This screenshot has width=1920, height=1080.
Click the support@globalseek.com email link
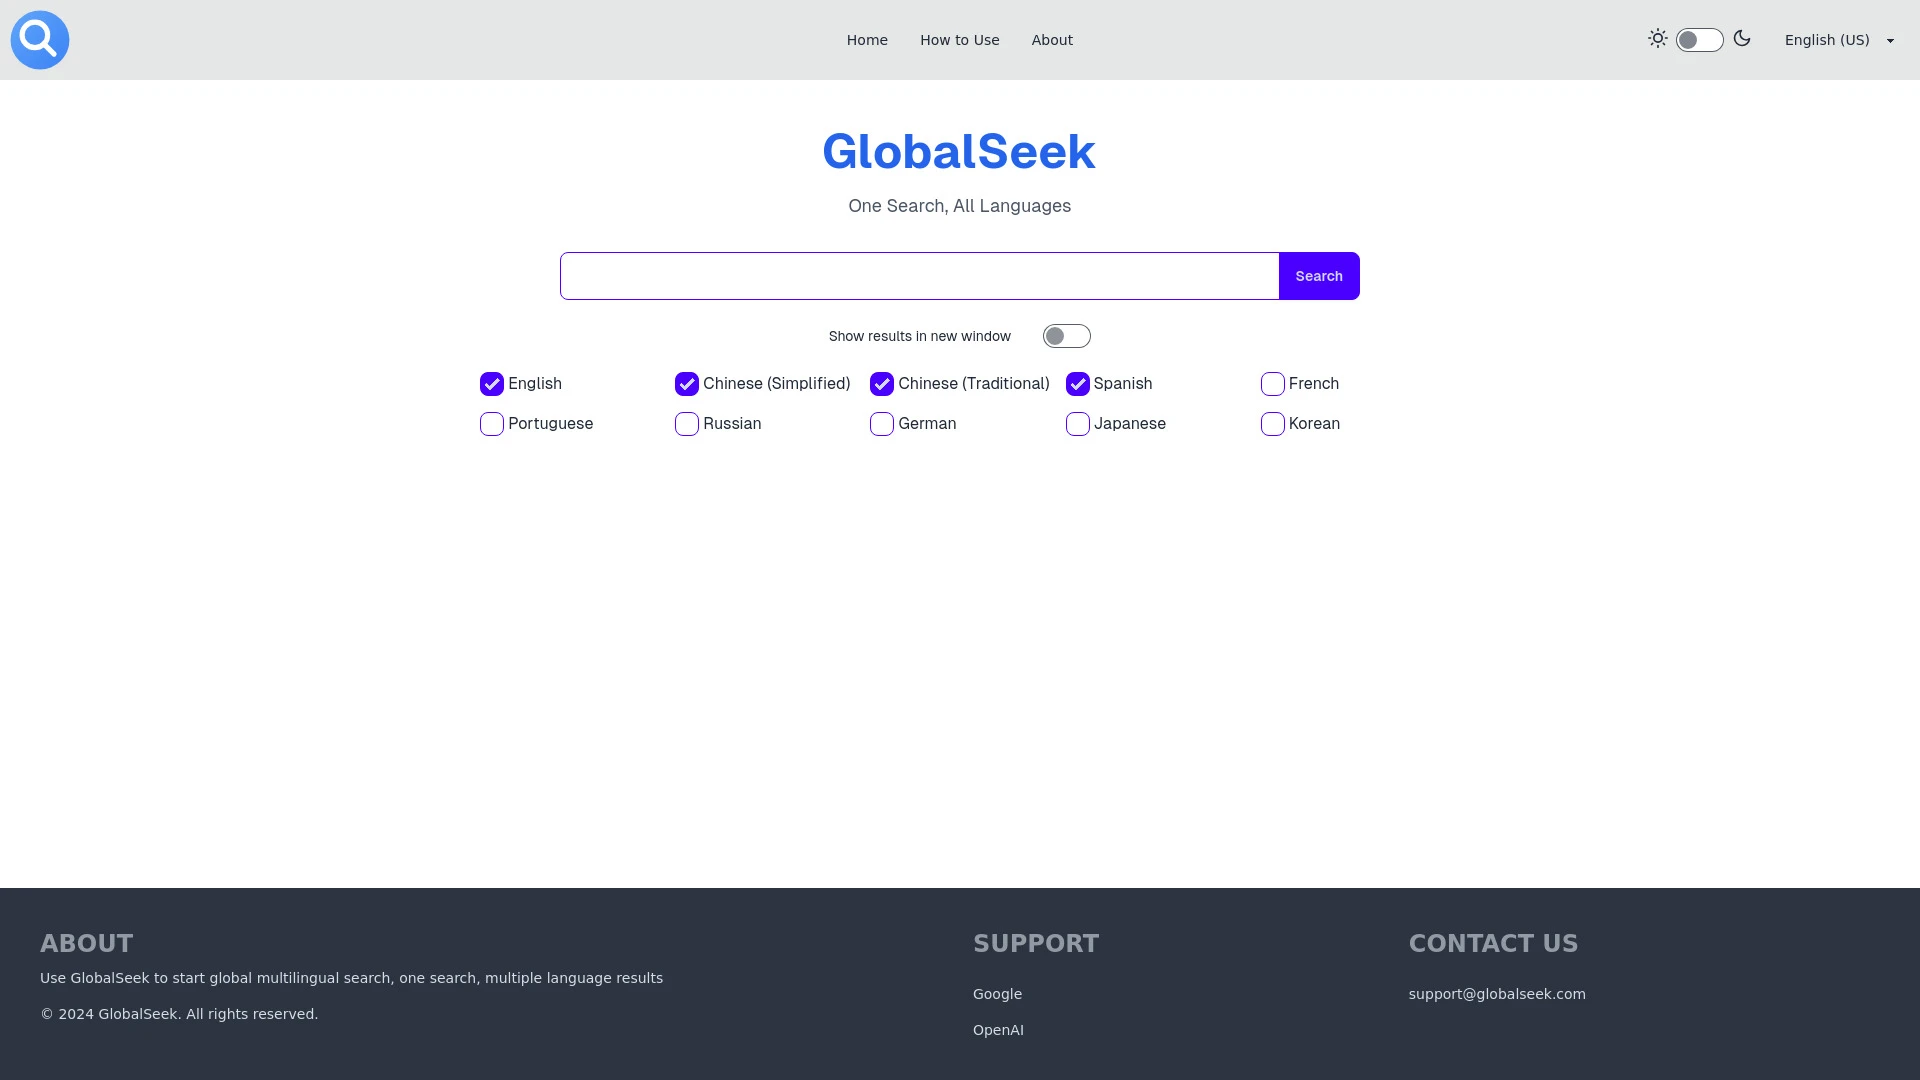coord(1496,994)
